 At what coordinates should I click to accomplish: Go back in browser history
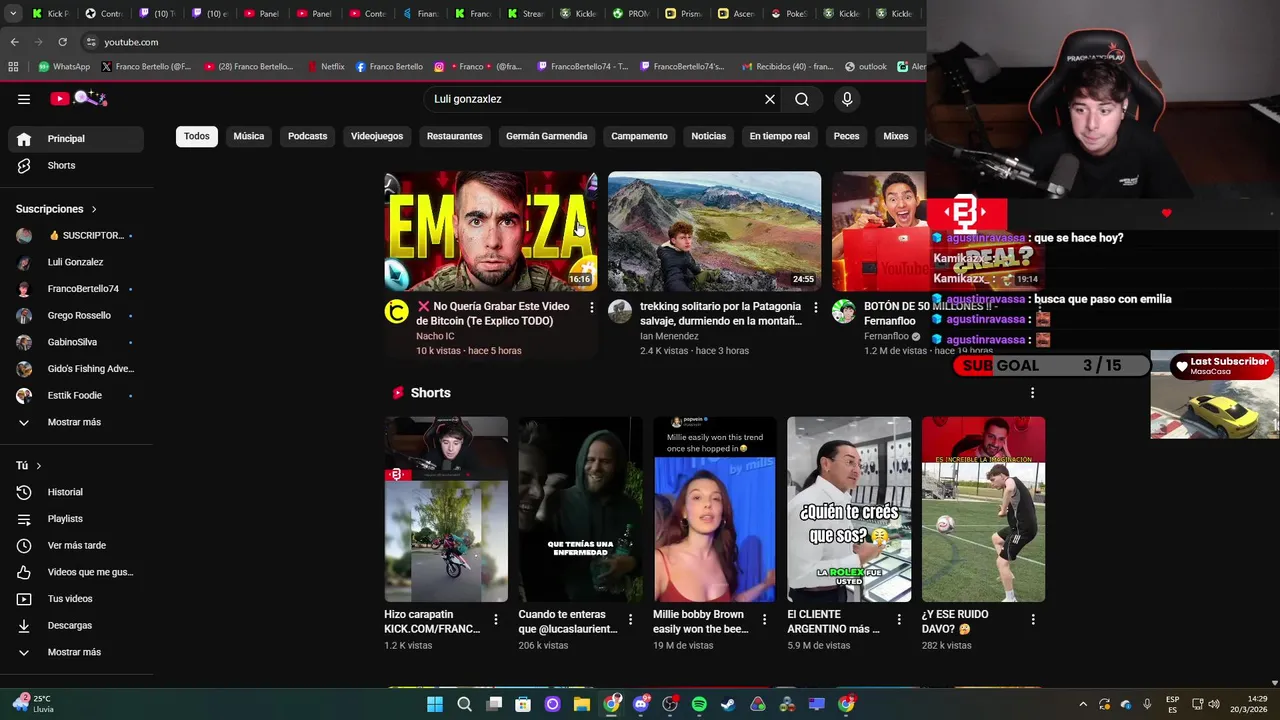click(14, 42)
